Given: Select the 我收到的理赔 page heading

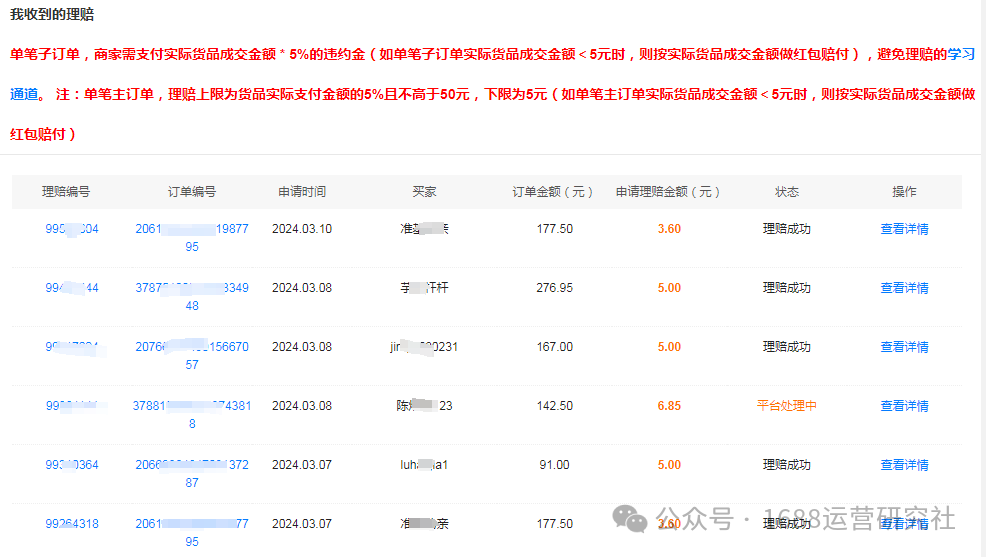Looking at the screenshot, I should click(x=52, y=14).
